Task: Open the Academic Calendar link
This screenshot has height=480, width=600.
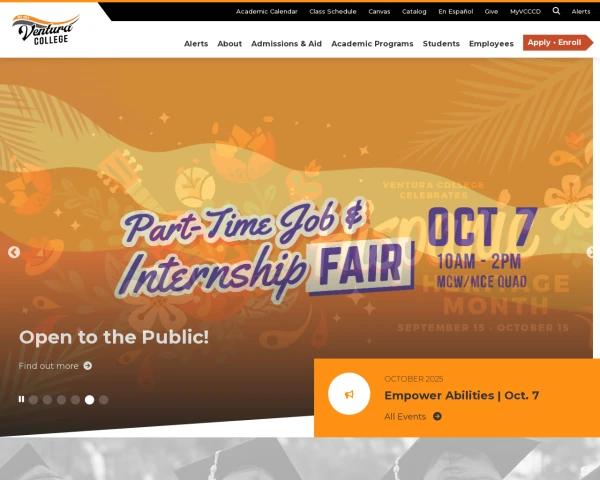Action: (x=267, y=11)
